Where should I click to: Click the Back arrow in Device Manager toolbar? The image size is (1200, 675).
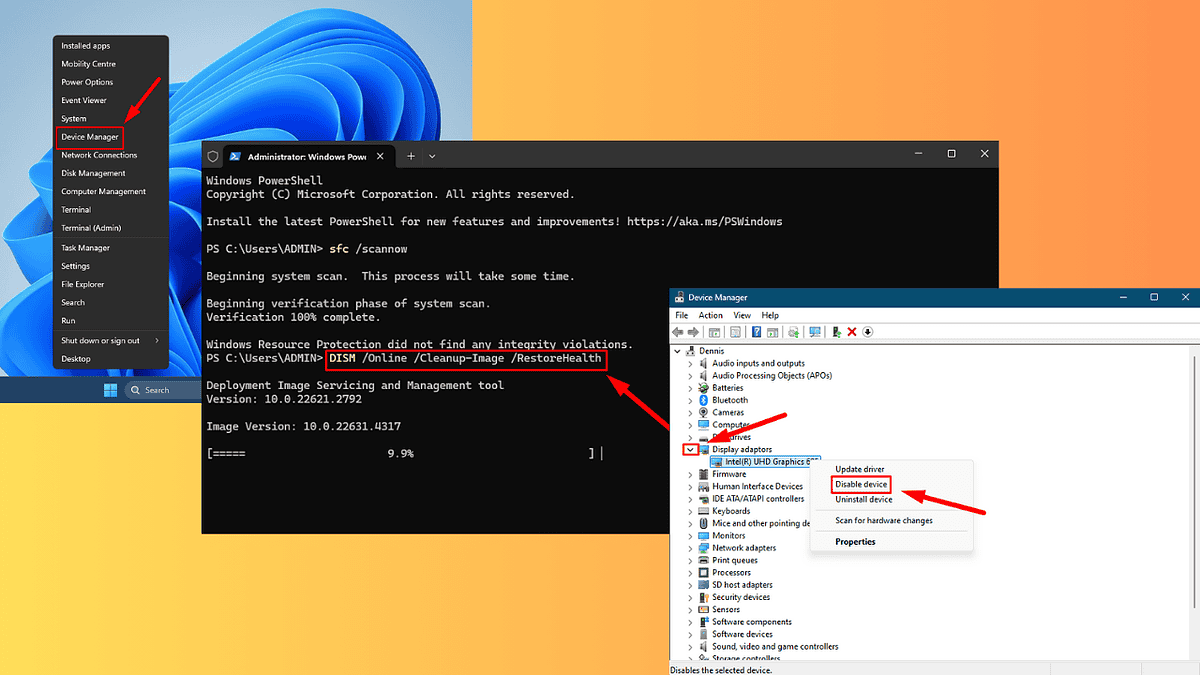[678, 332]
